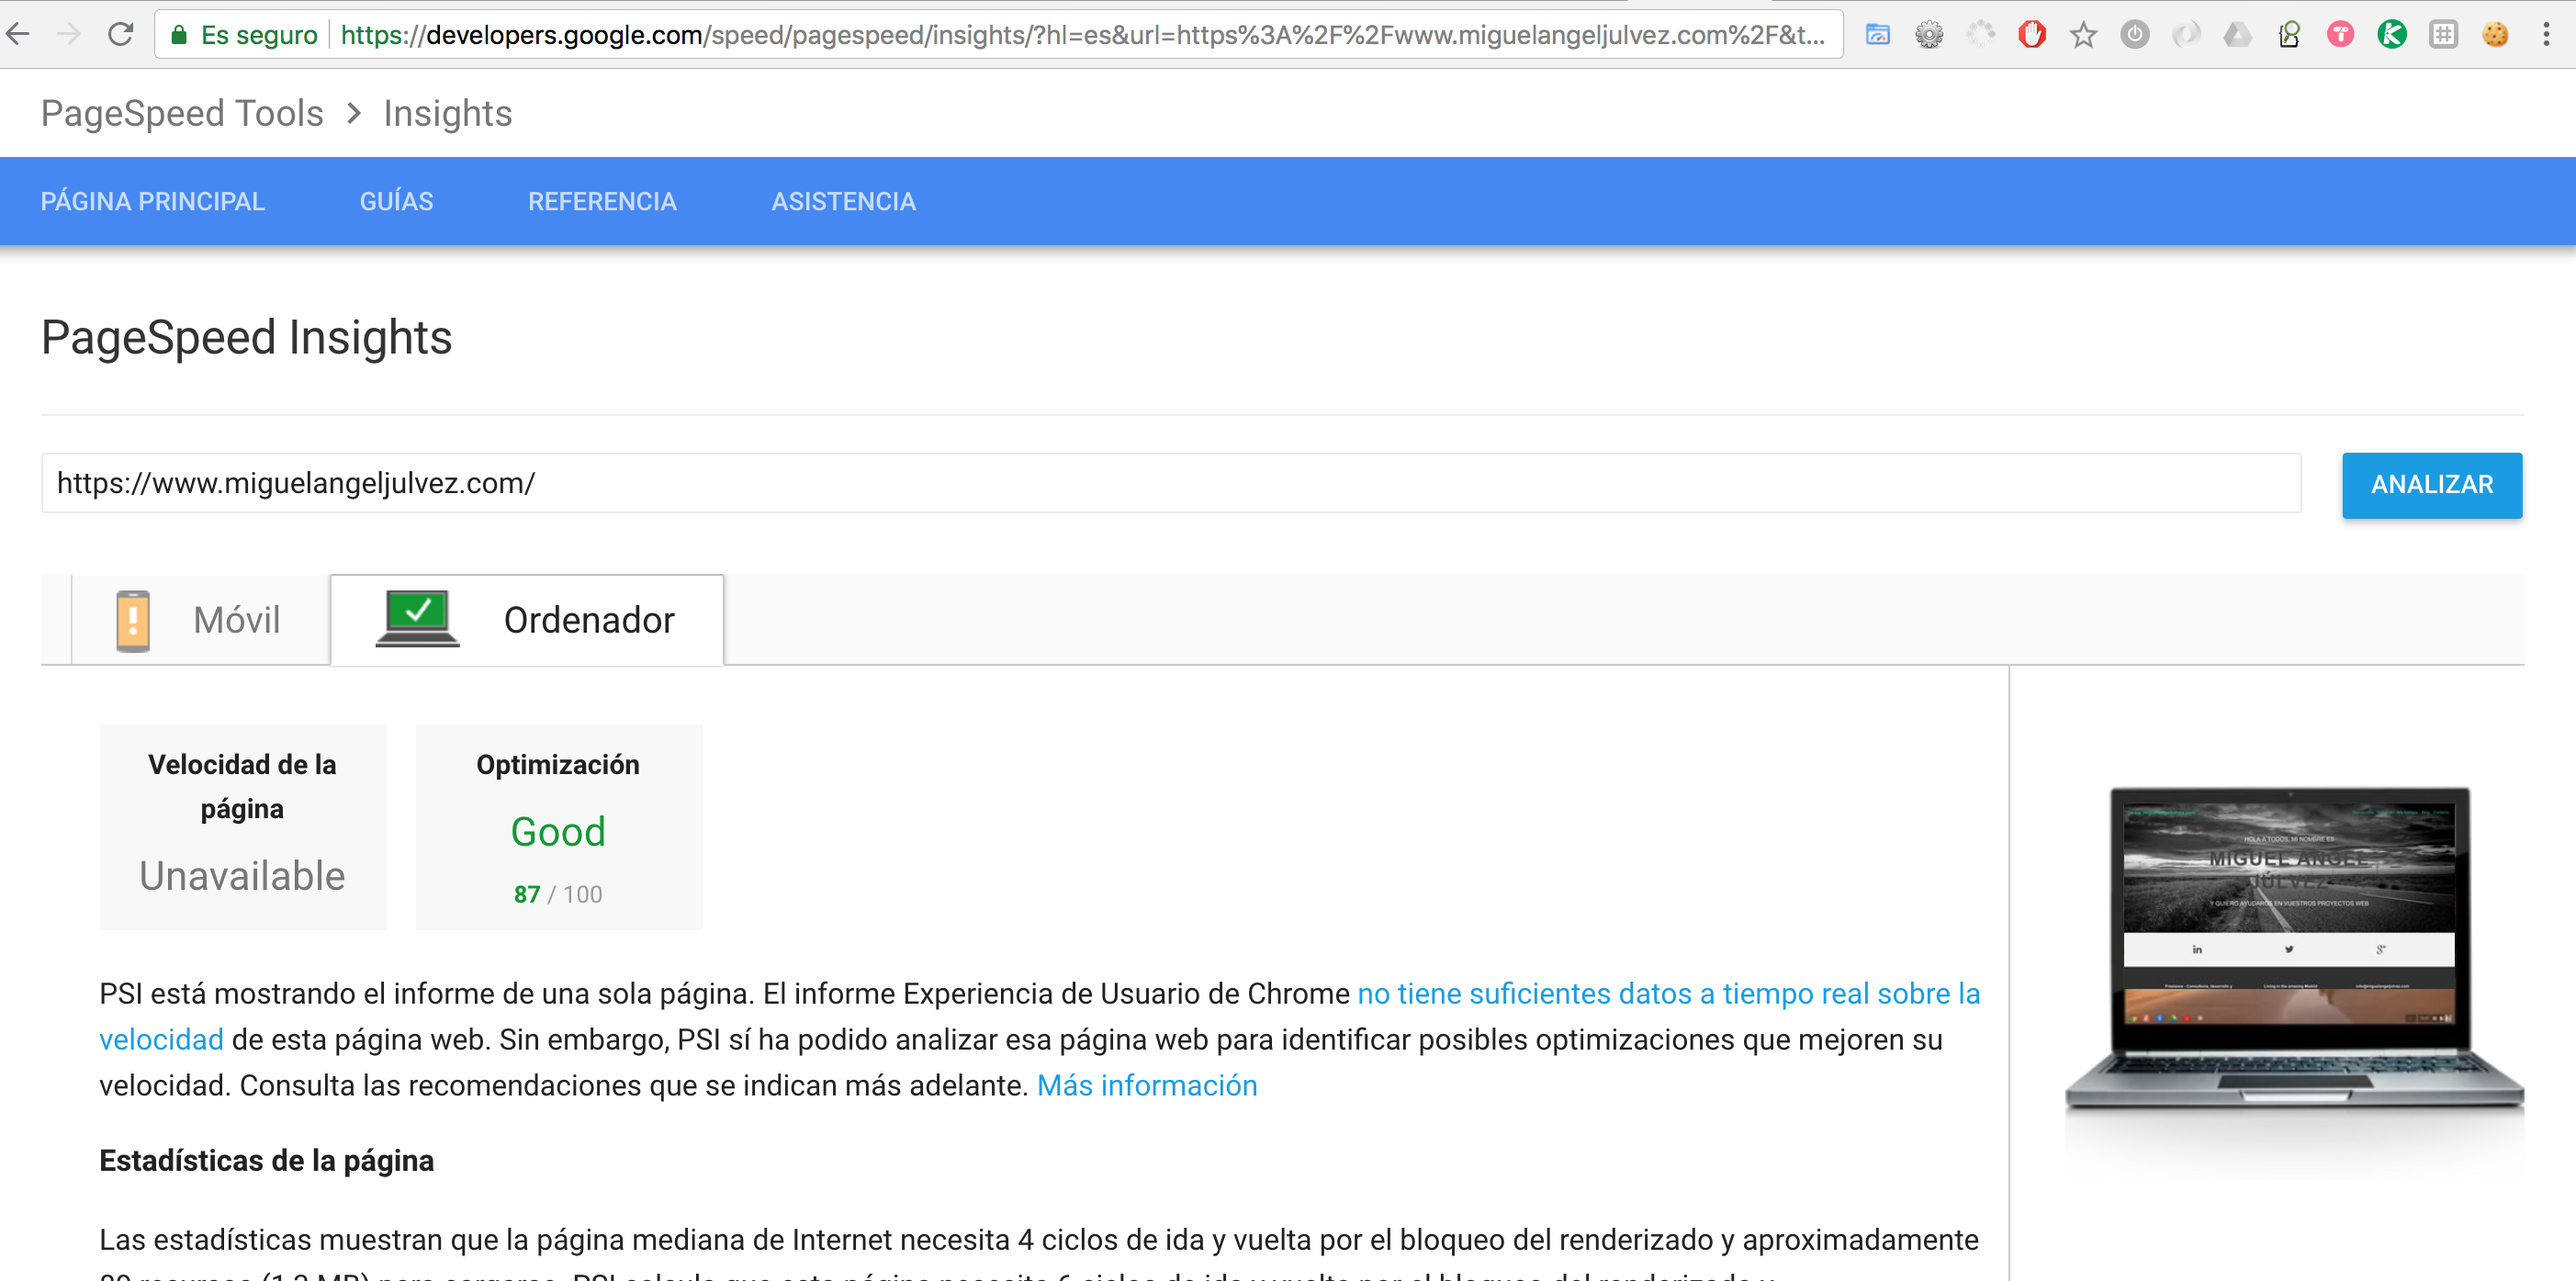The image size is (2576, 1281).
Task: Switch to the Móvil tab
Action: click(201, 620)
